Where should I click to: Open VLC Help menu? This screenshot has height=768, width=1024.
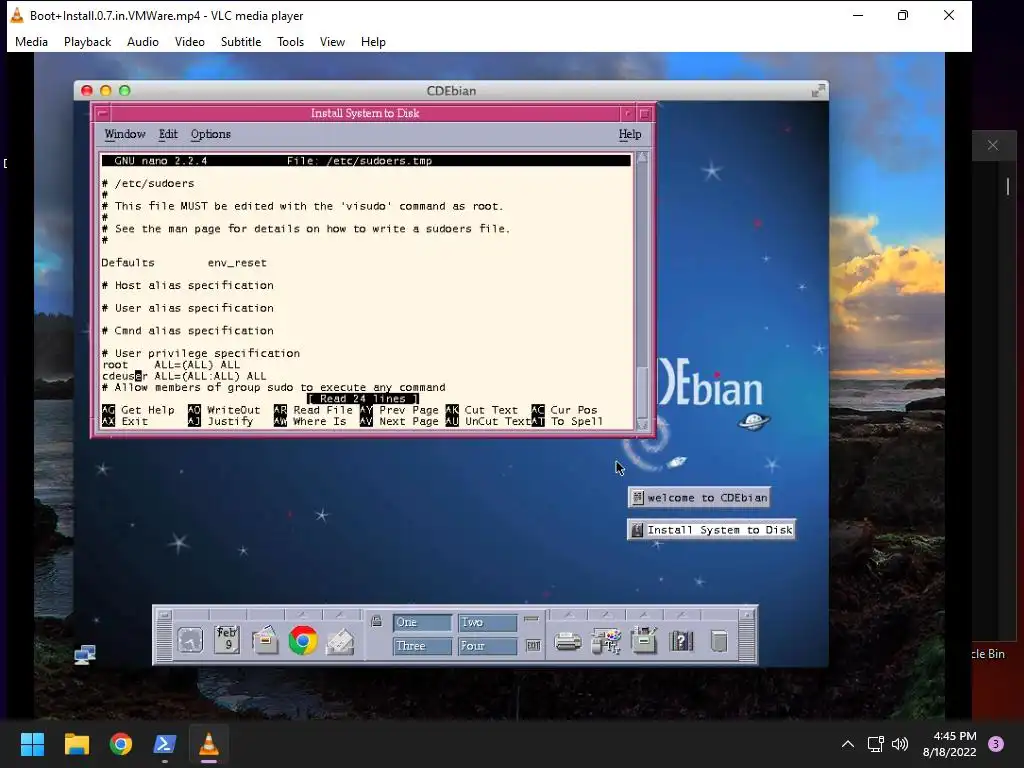pyautogui.click(x=373, y=42)
